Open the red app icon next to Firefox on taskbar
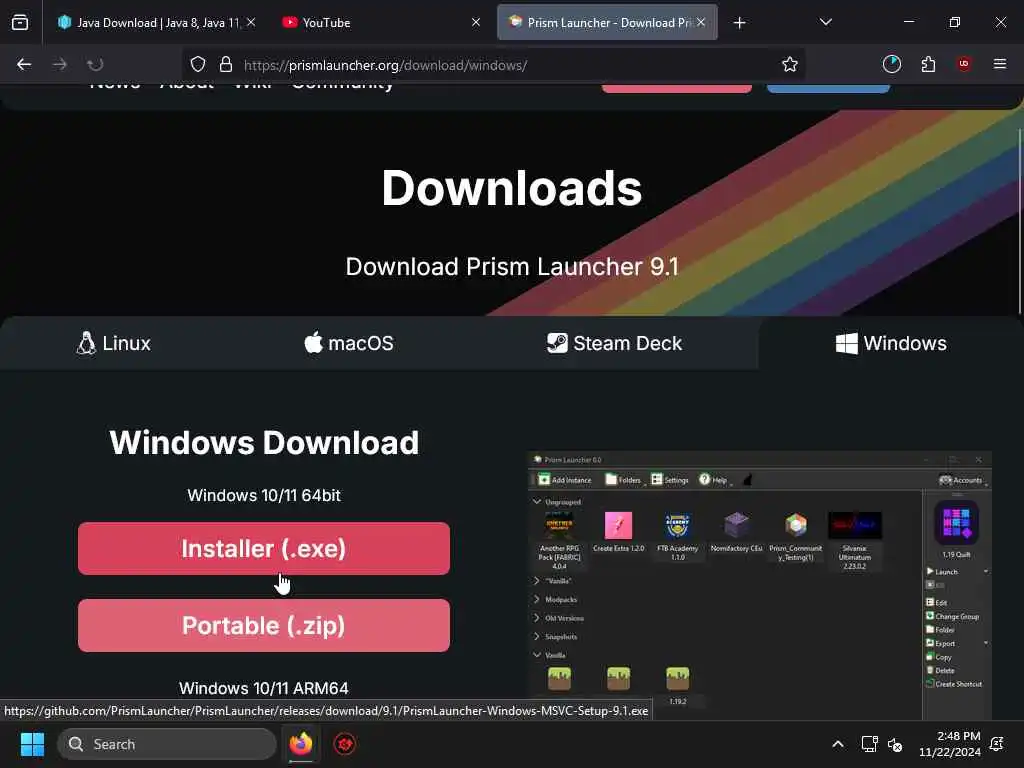The width and height of the screenshot is (1024, 768). point(345,744)
